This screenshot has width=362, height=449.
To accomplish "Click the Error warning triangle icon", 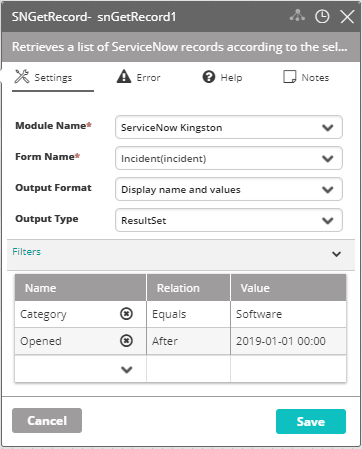I will click(x=124, y=76).
